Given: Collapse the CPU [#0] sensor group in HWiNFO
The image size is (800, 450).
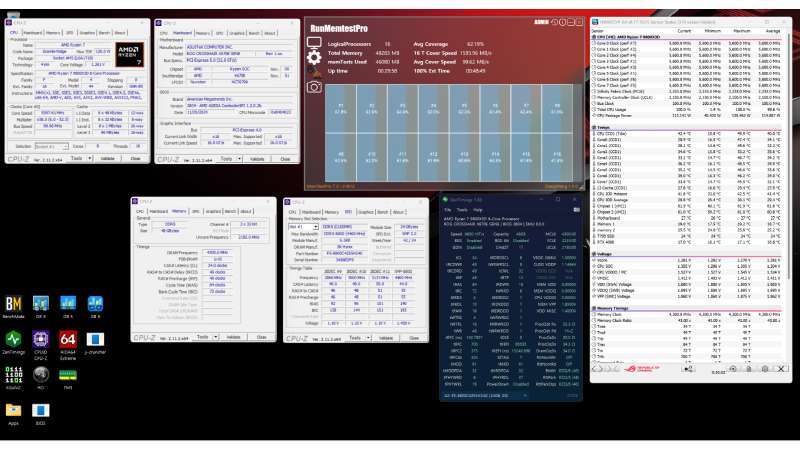Looking at the screenshot, I should [594, 37].
